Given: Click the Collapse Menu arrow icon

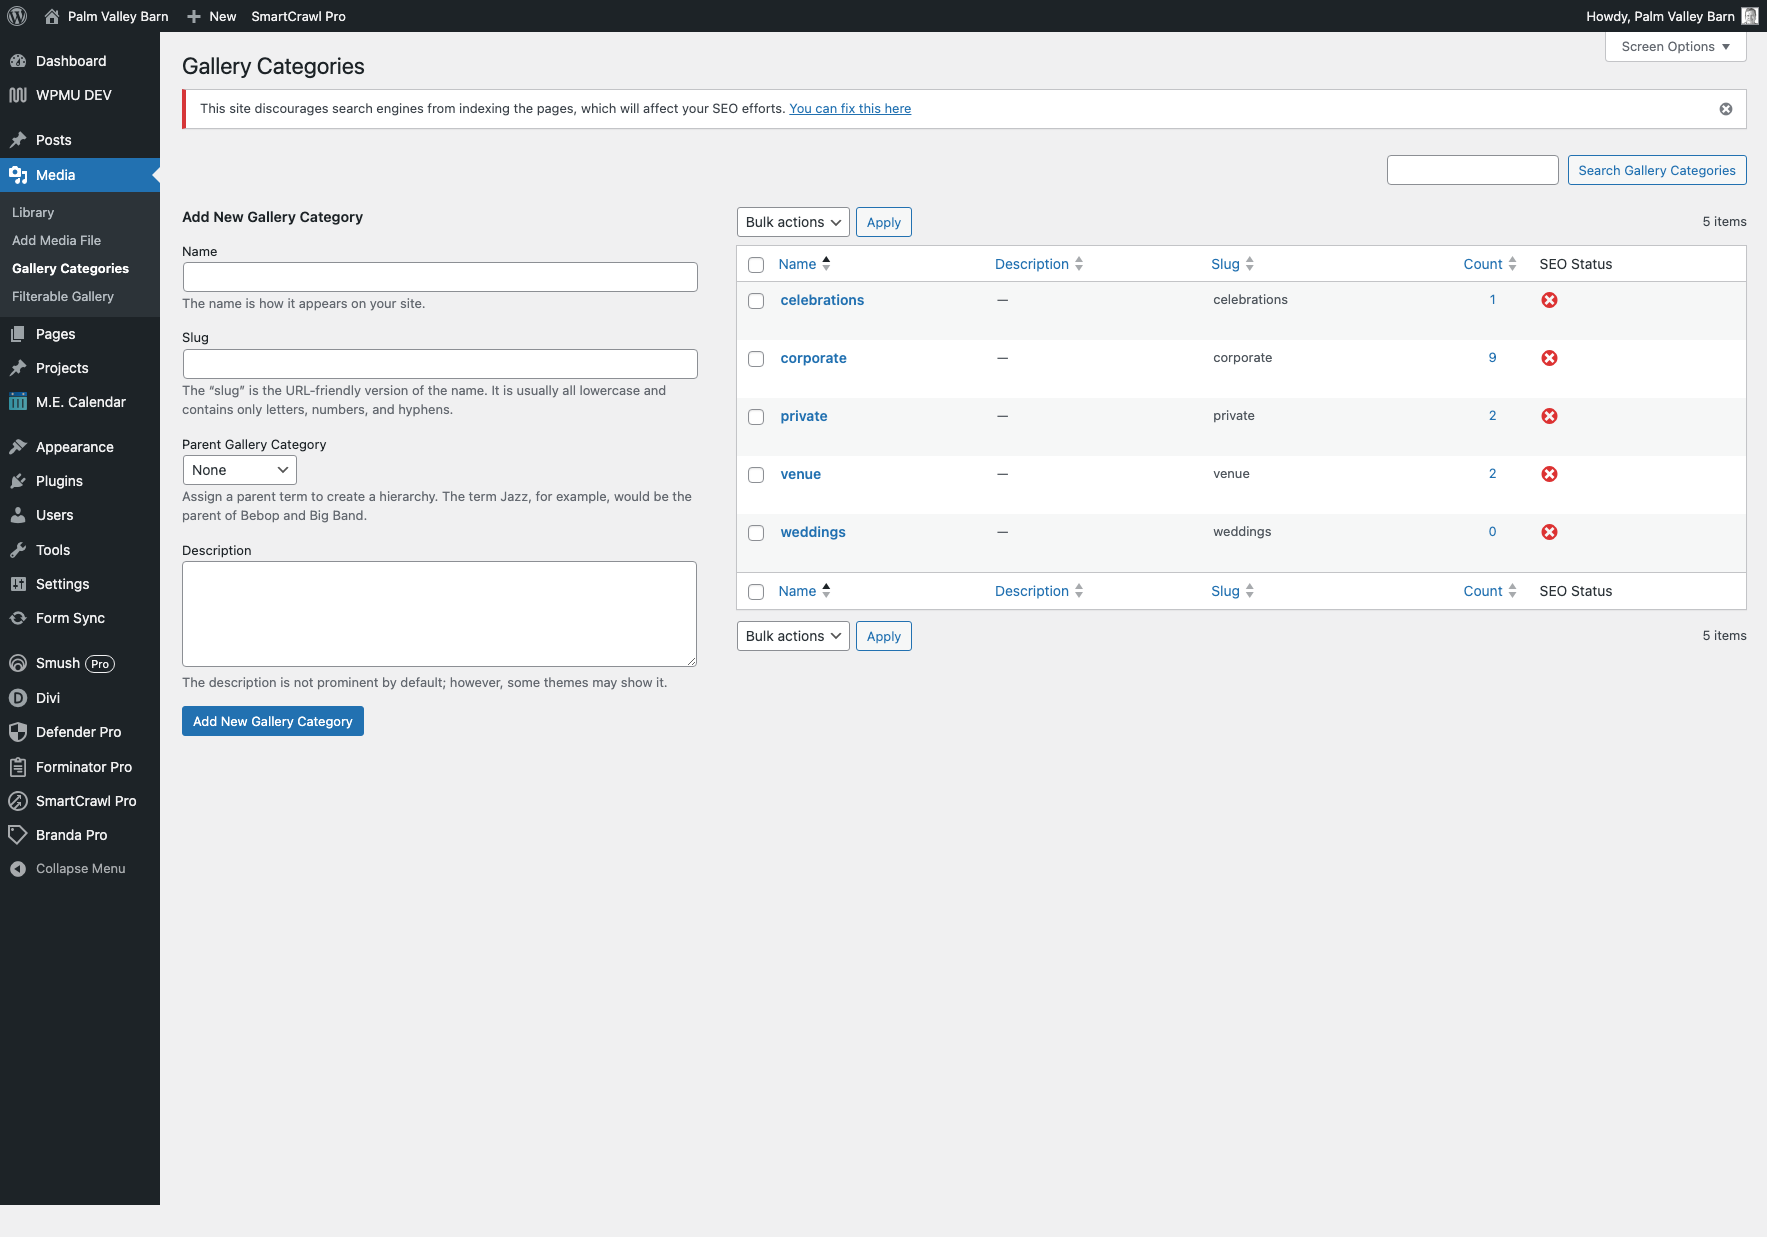Looking at the screenshot, I should [18, 869].
